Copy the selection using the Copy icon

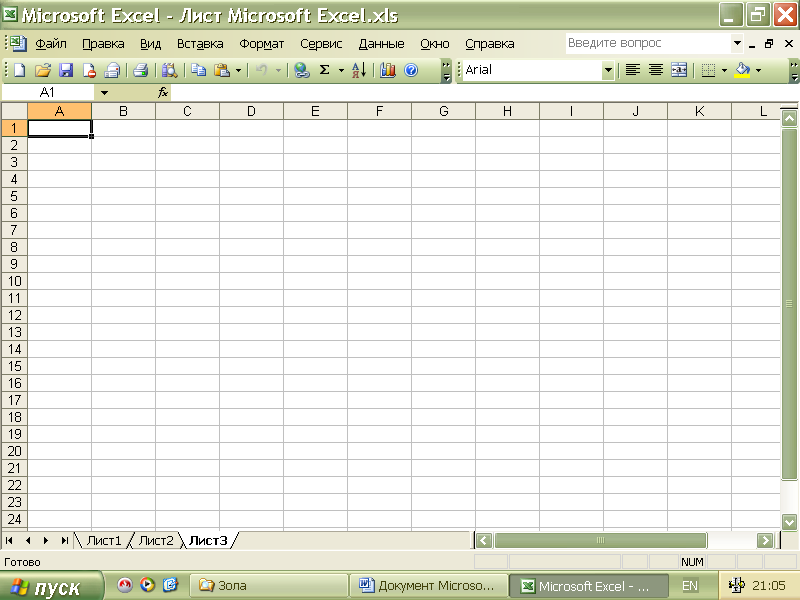198,70
